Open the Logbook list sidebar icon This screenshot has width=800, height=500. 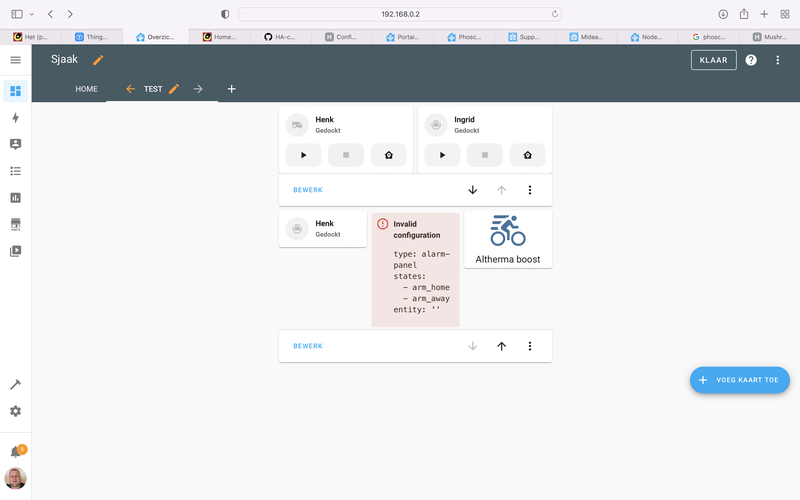pos(15,171)
